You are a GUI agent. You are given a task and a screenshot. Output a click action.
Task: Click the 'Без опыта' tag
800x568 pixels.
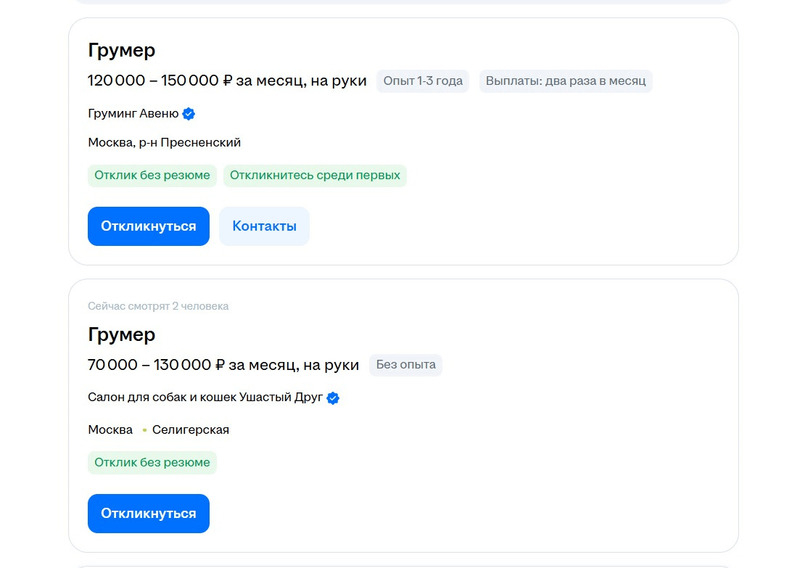[x=405, y=365]
